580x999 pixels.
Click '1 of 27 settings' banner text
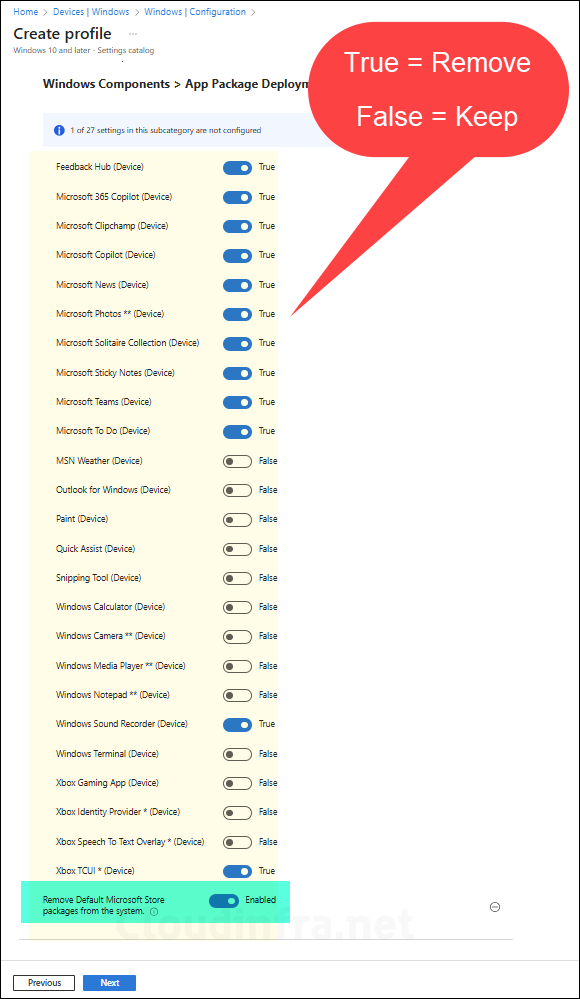click(x=166, y=130)
